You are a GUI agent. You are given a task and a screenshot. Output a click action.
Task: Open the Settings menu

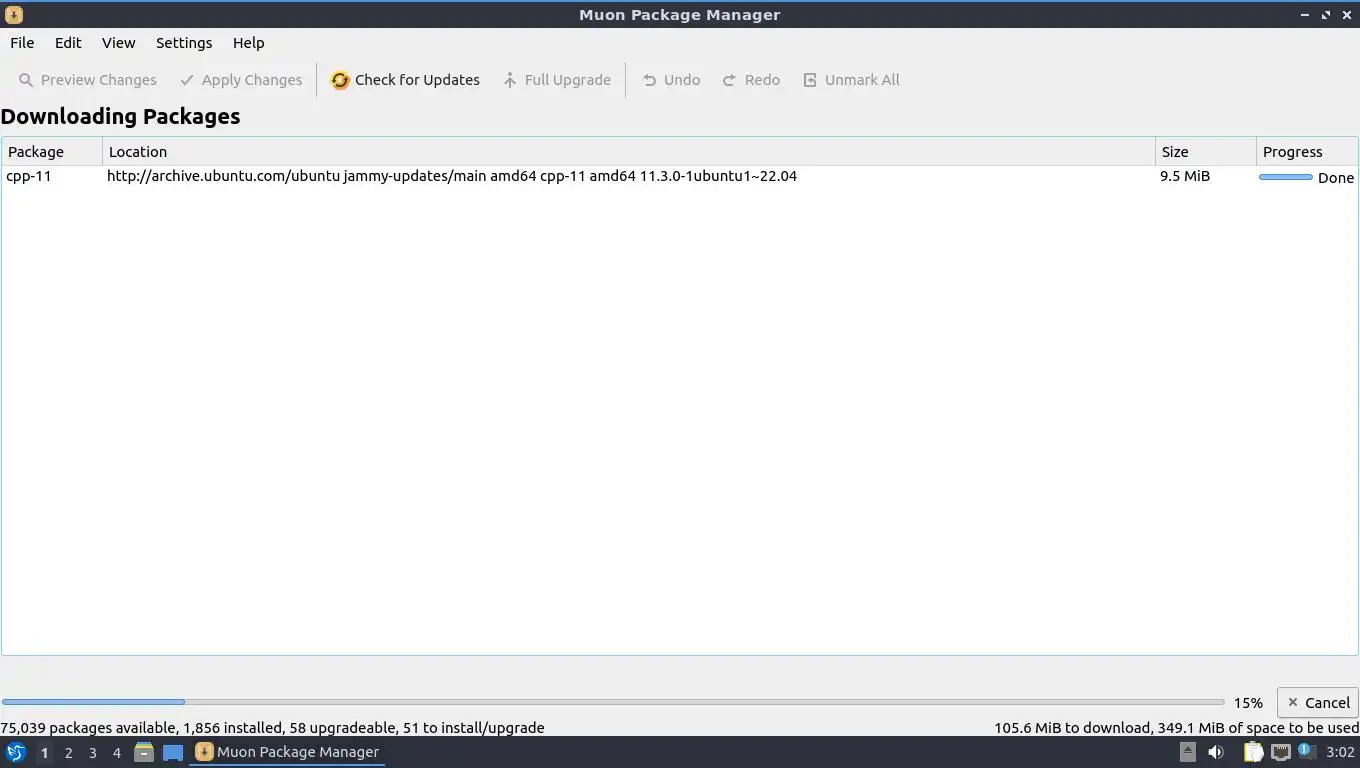point(184,43)
